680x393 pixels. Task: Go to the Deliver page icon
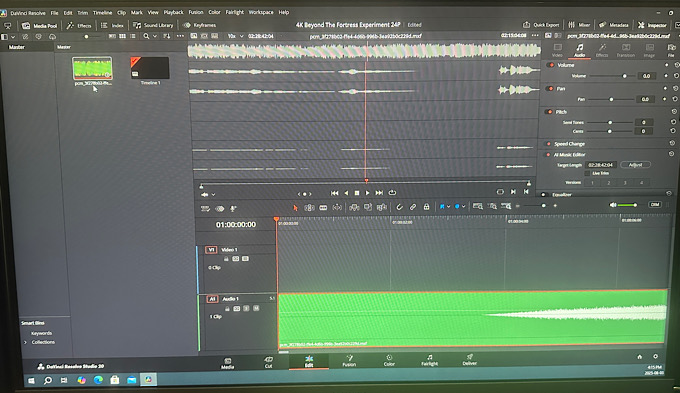point(470,360)
